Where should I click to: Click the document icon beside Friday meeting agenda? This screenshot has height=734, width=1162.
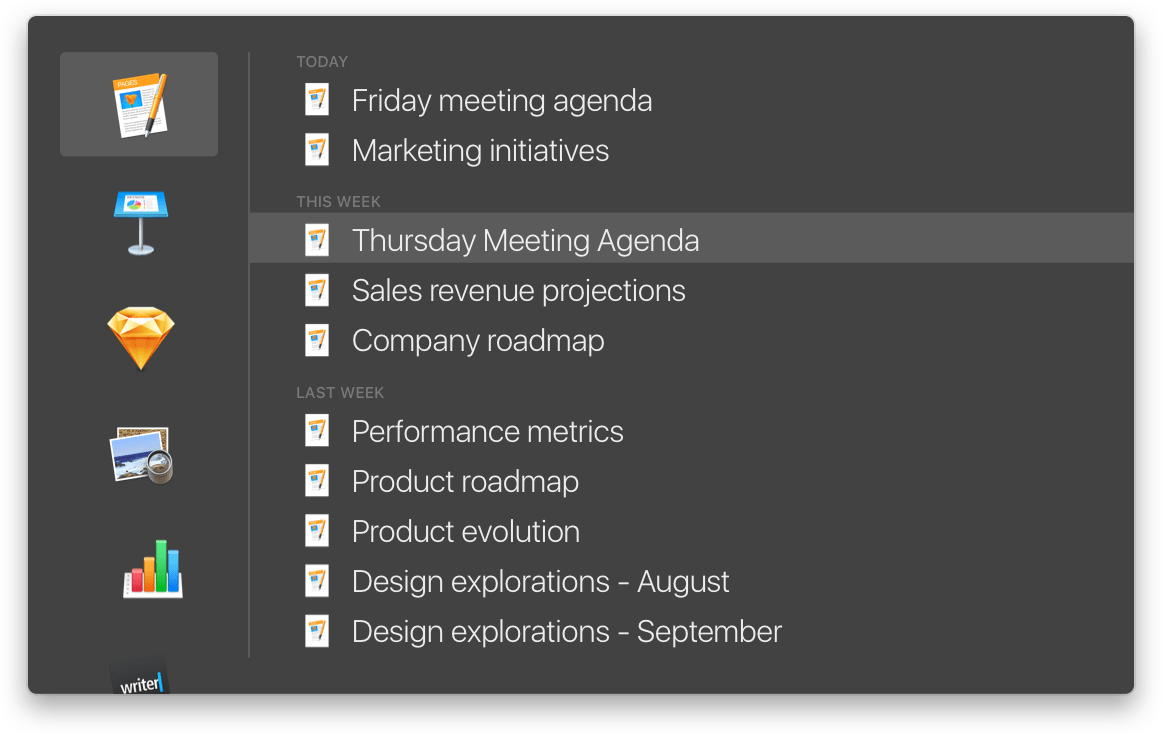317,99
